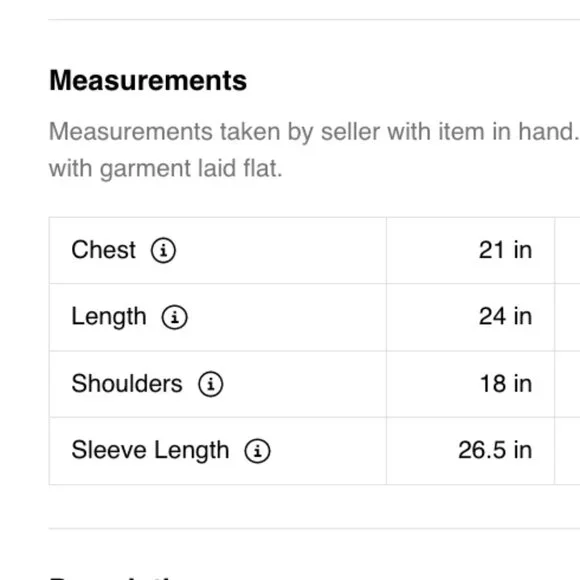580x580 pixels.
Task: Select the 18 in shoulders value
Action: click(506, 384)
